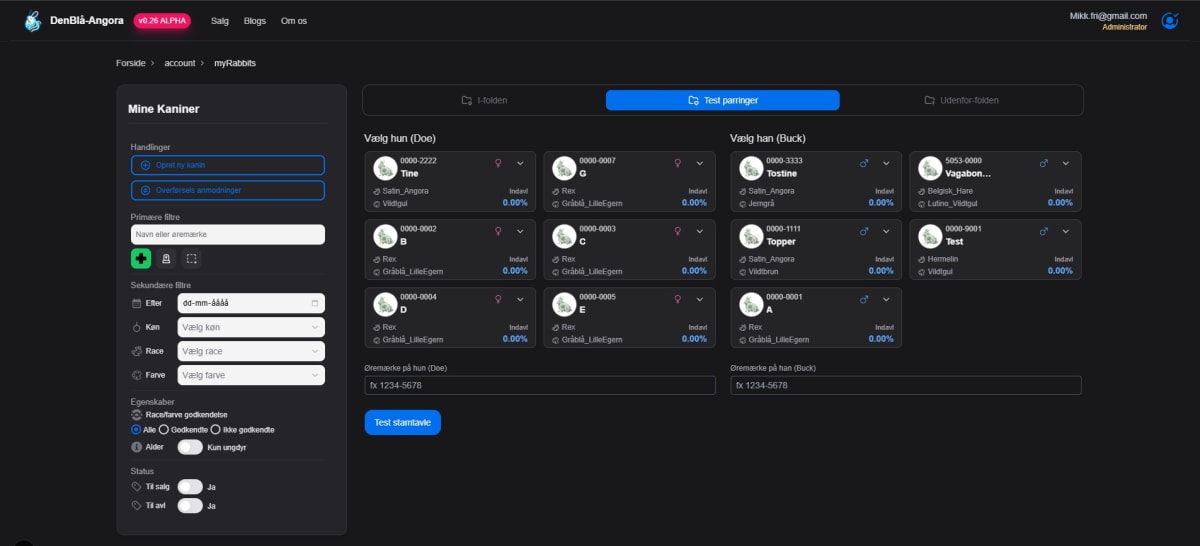Open the calendar picker in the Efter date field
The width and height of the screenshot is (1200, 546).
315,302
